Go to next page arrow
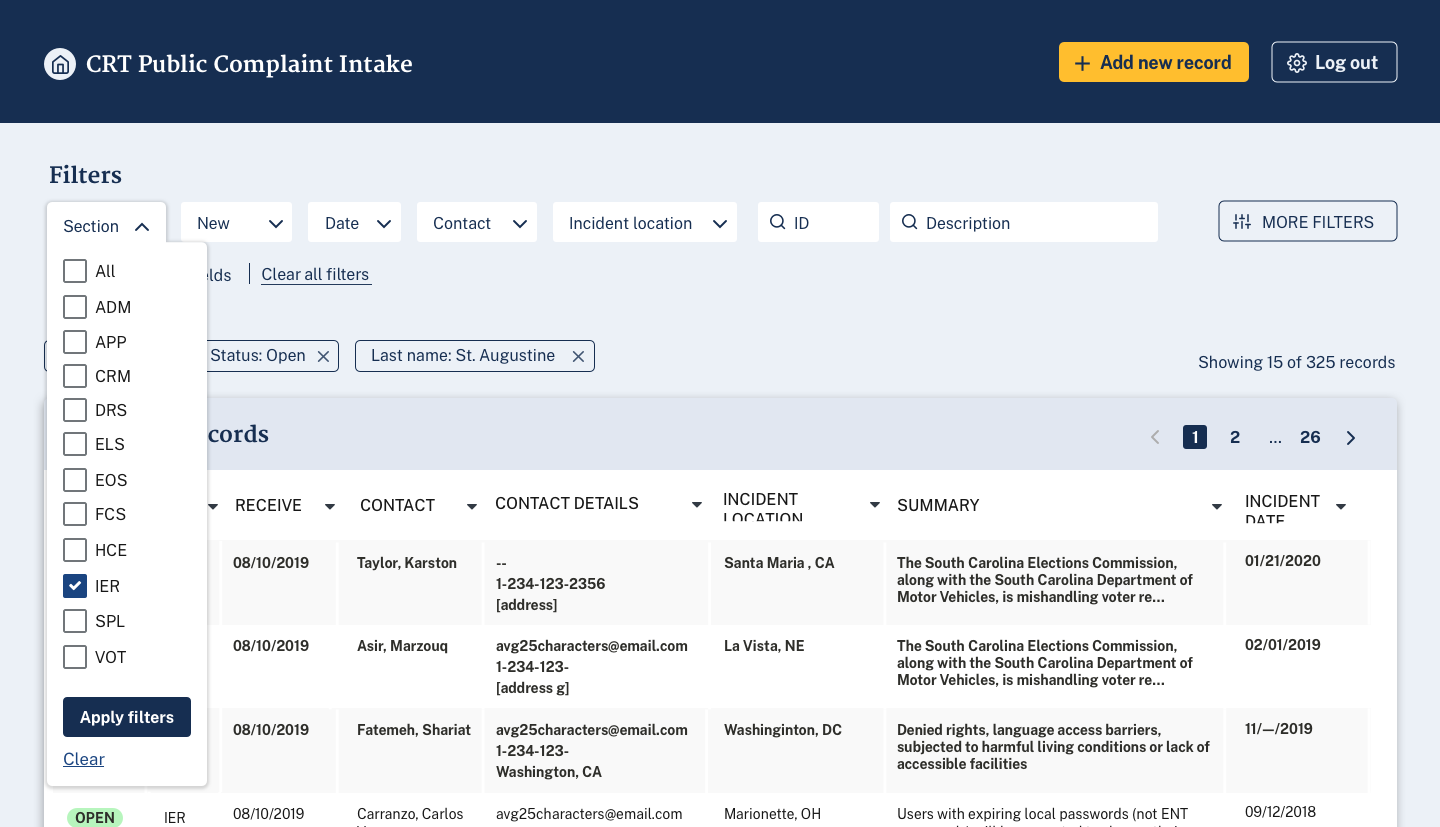Screen dimensions: 1440x827 tap(1351, 437)
